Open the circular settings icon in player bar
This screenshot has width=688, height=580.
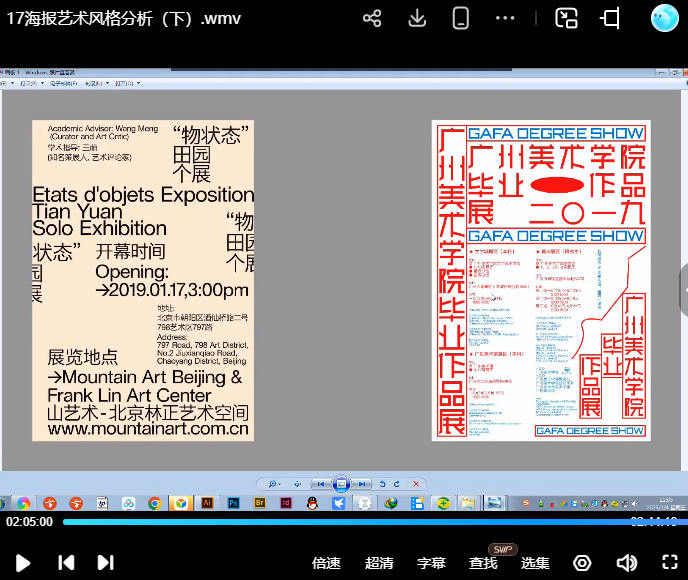pyautogui.click(x=582, y=563)
